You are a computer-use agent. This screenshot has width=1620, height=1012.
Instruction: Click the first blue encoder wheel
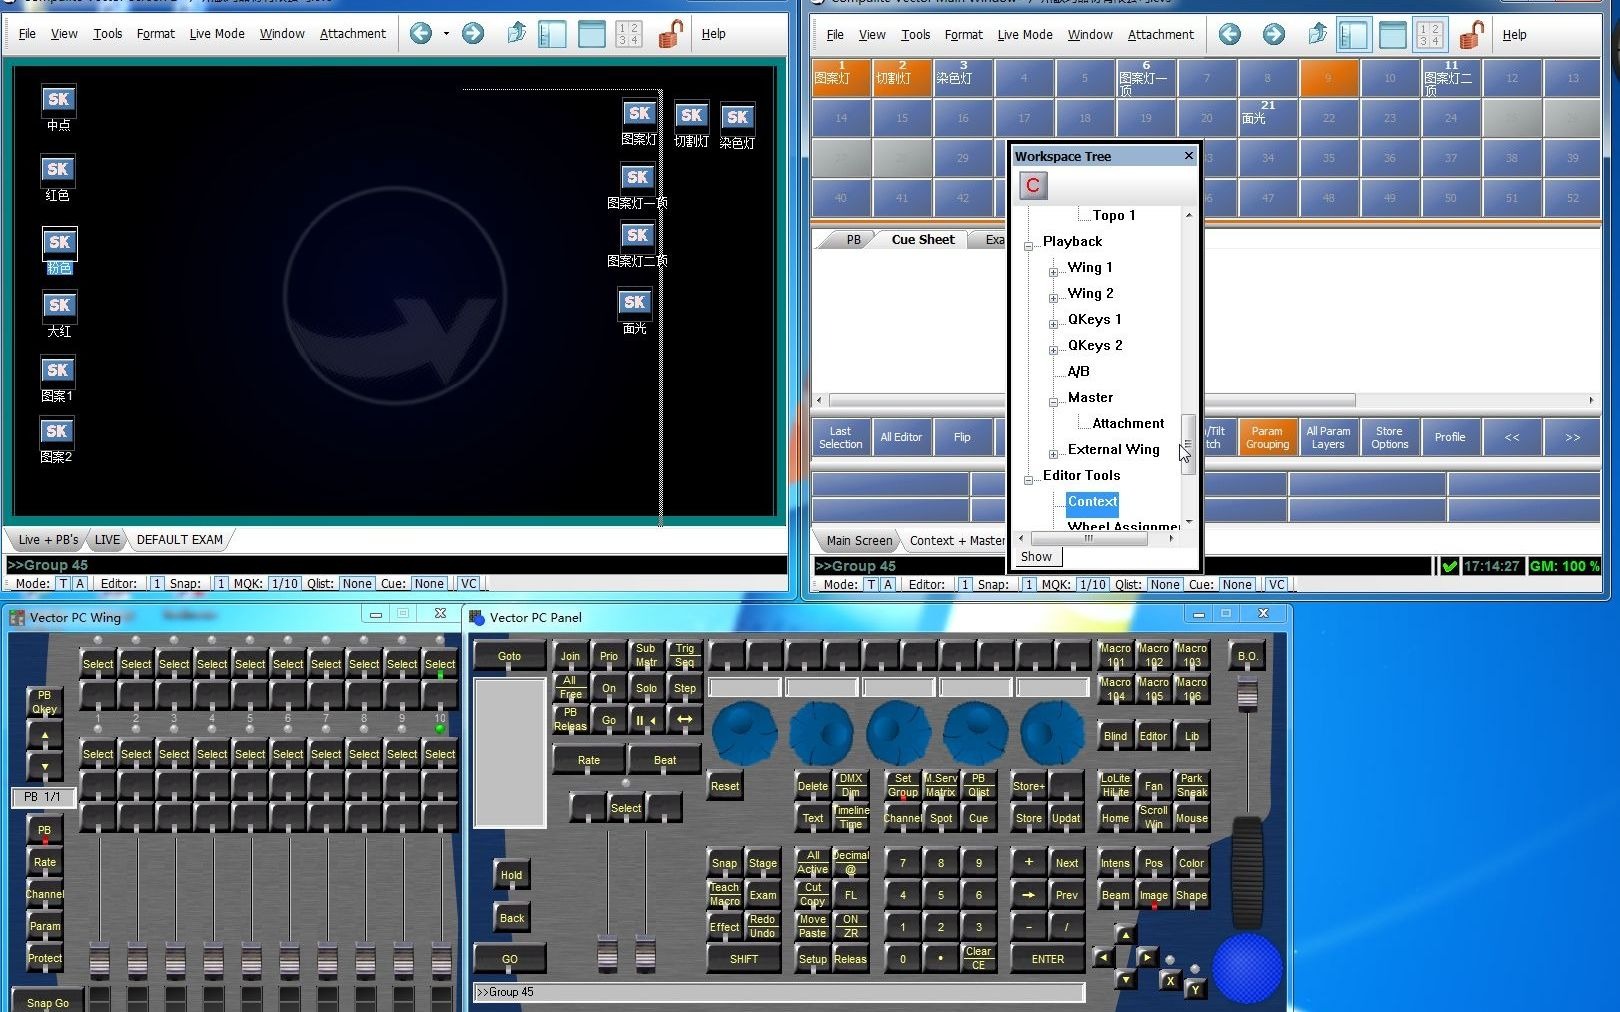(744, 732)
